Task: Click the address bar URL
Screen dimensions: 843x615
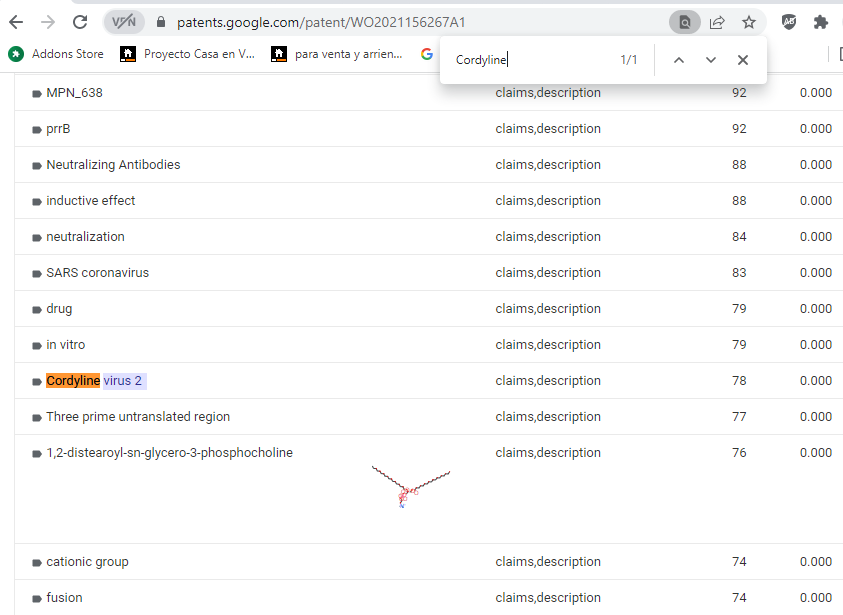Action: pyautogui.click(x=320, y=22)
